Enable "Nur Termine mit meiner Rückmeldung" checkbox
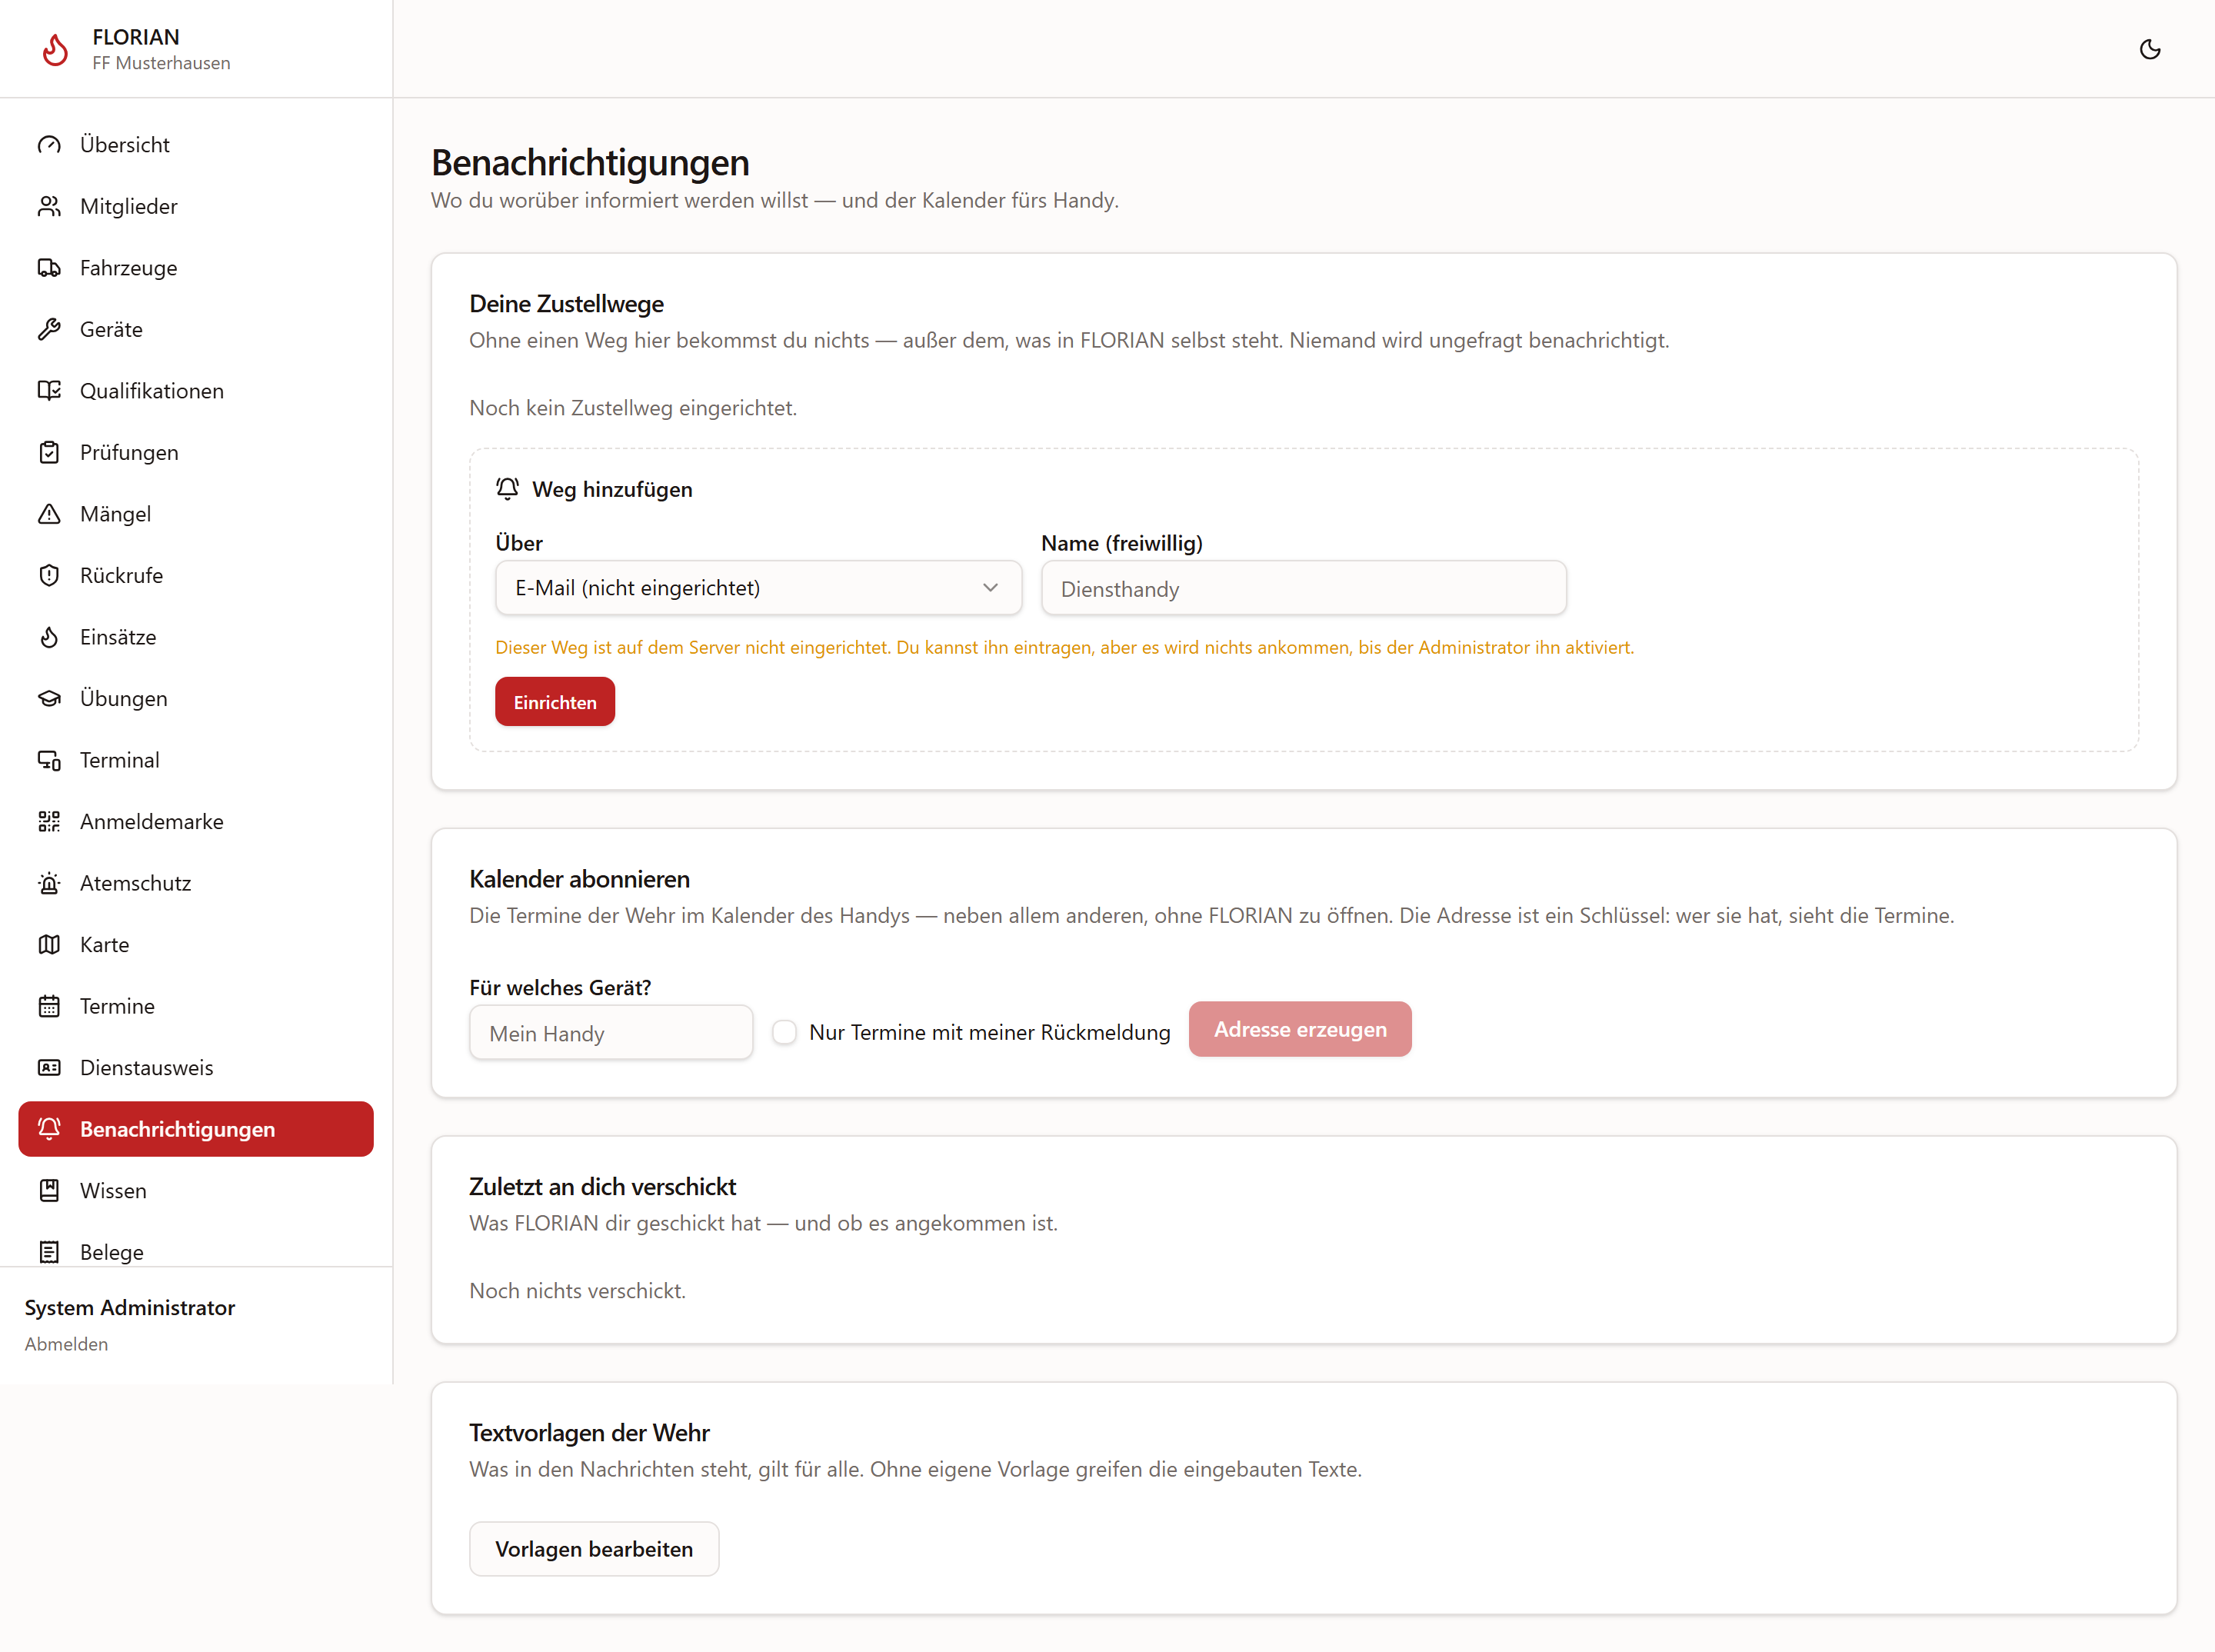Screen dimensions: 2215x1652 (x=785, y=1032)
